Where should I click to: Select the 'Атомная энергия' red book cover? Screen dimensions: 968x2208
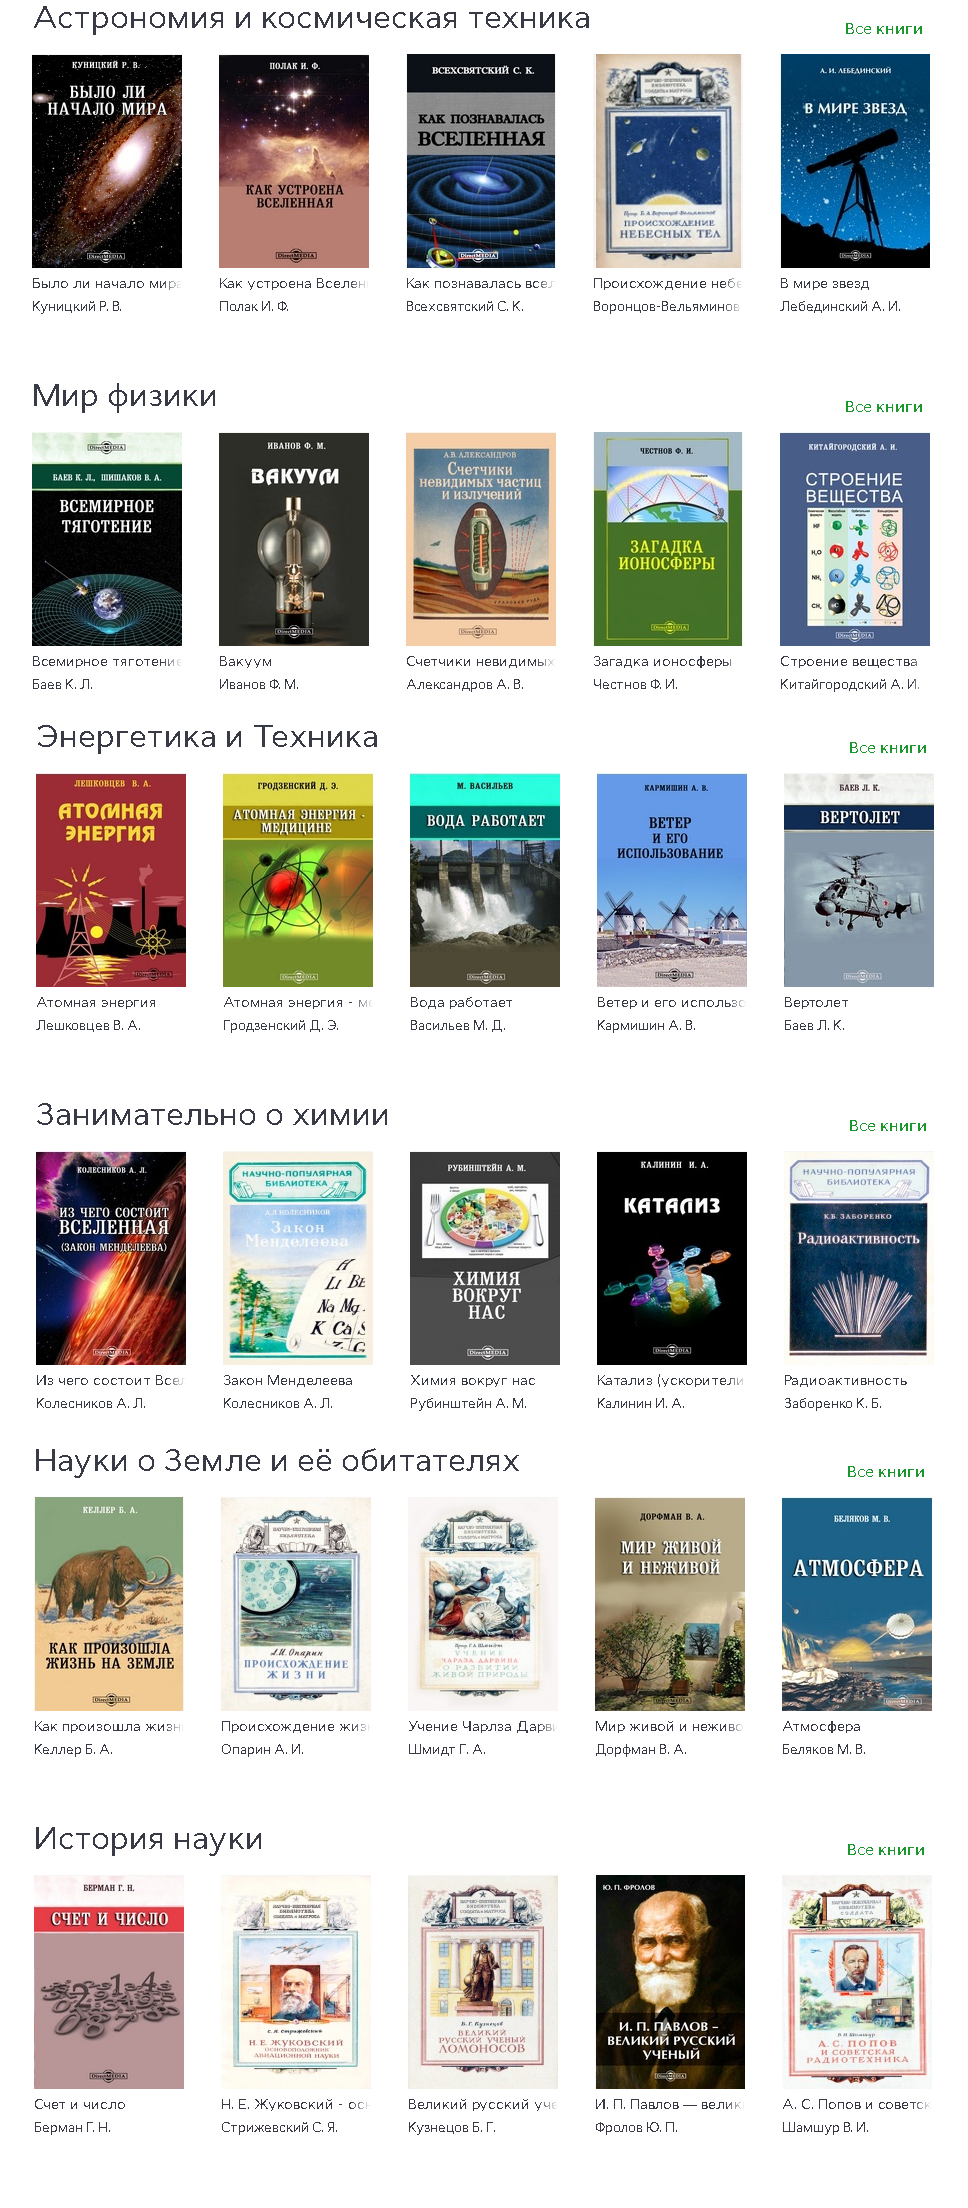tap(111, 880)
